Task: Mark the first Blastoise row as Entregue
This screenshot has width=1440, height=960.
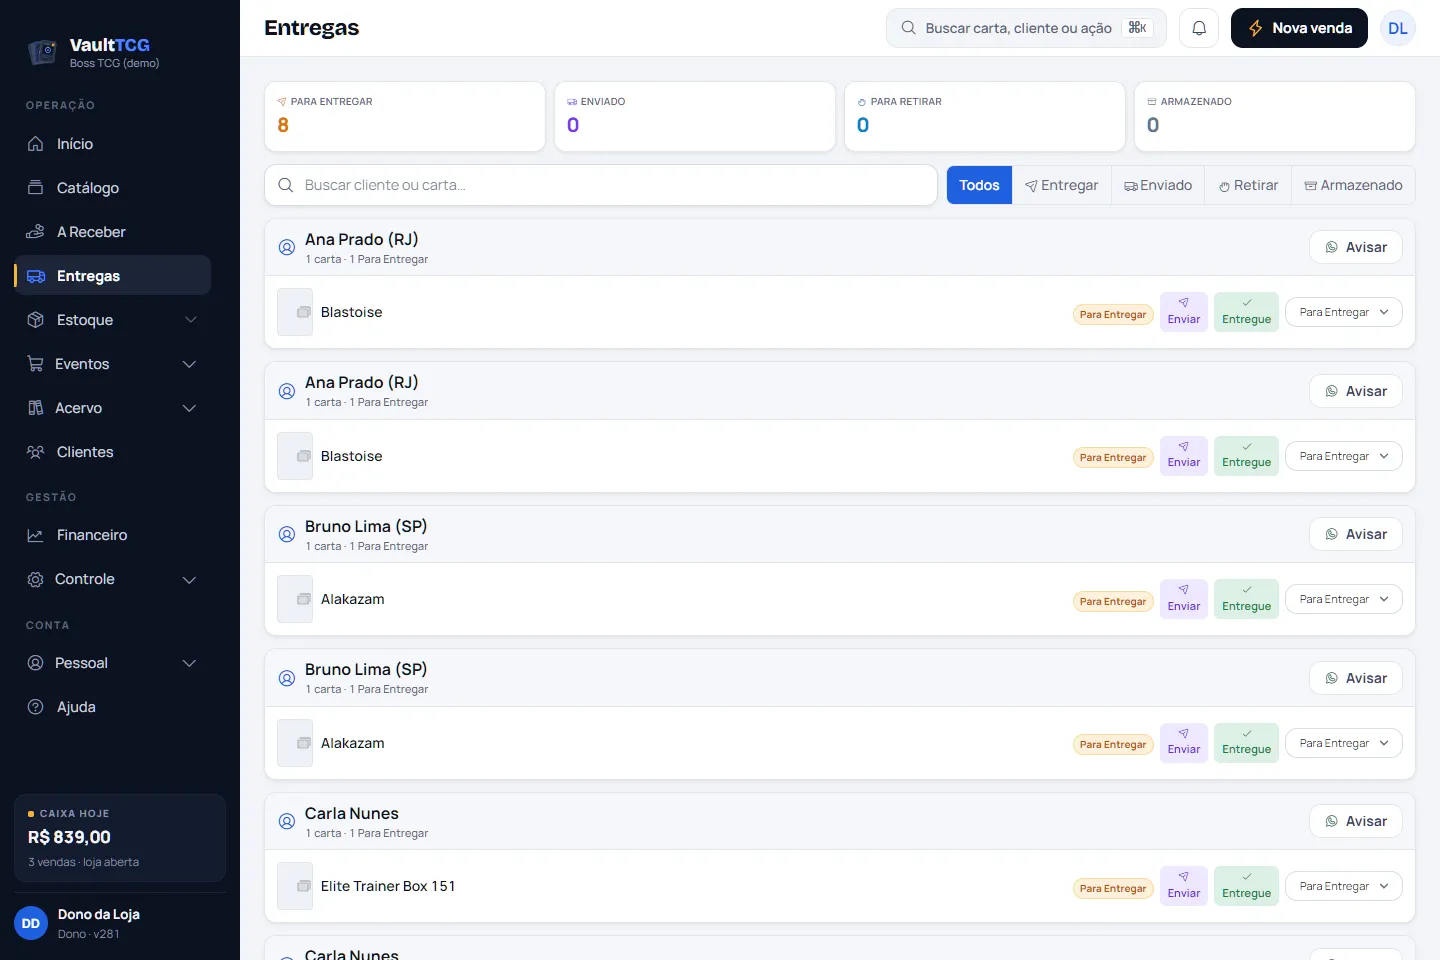Action: click(1246, 312)
